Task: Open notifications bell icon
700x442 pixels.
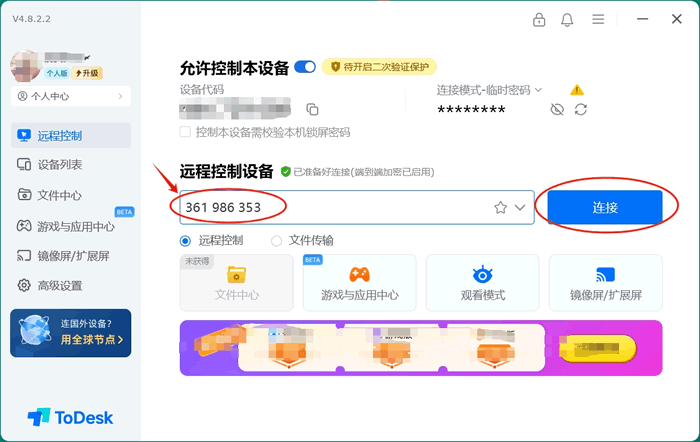Action: click(568, 20)
